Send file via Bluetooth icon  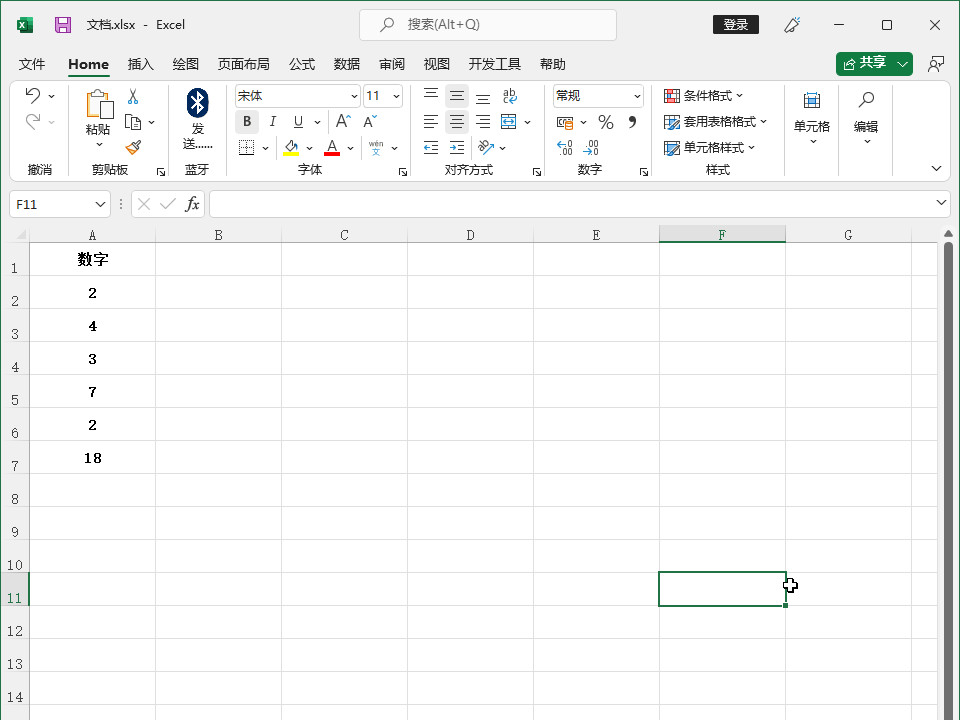pyautogui.click(x=197, y=103)
